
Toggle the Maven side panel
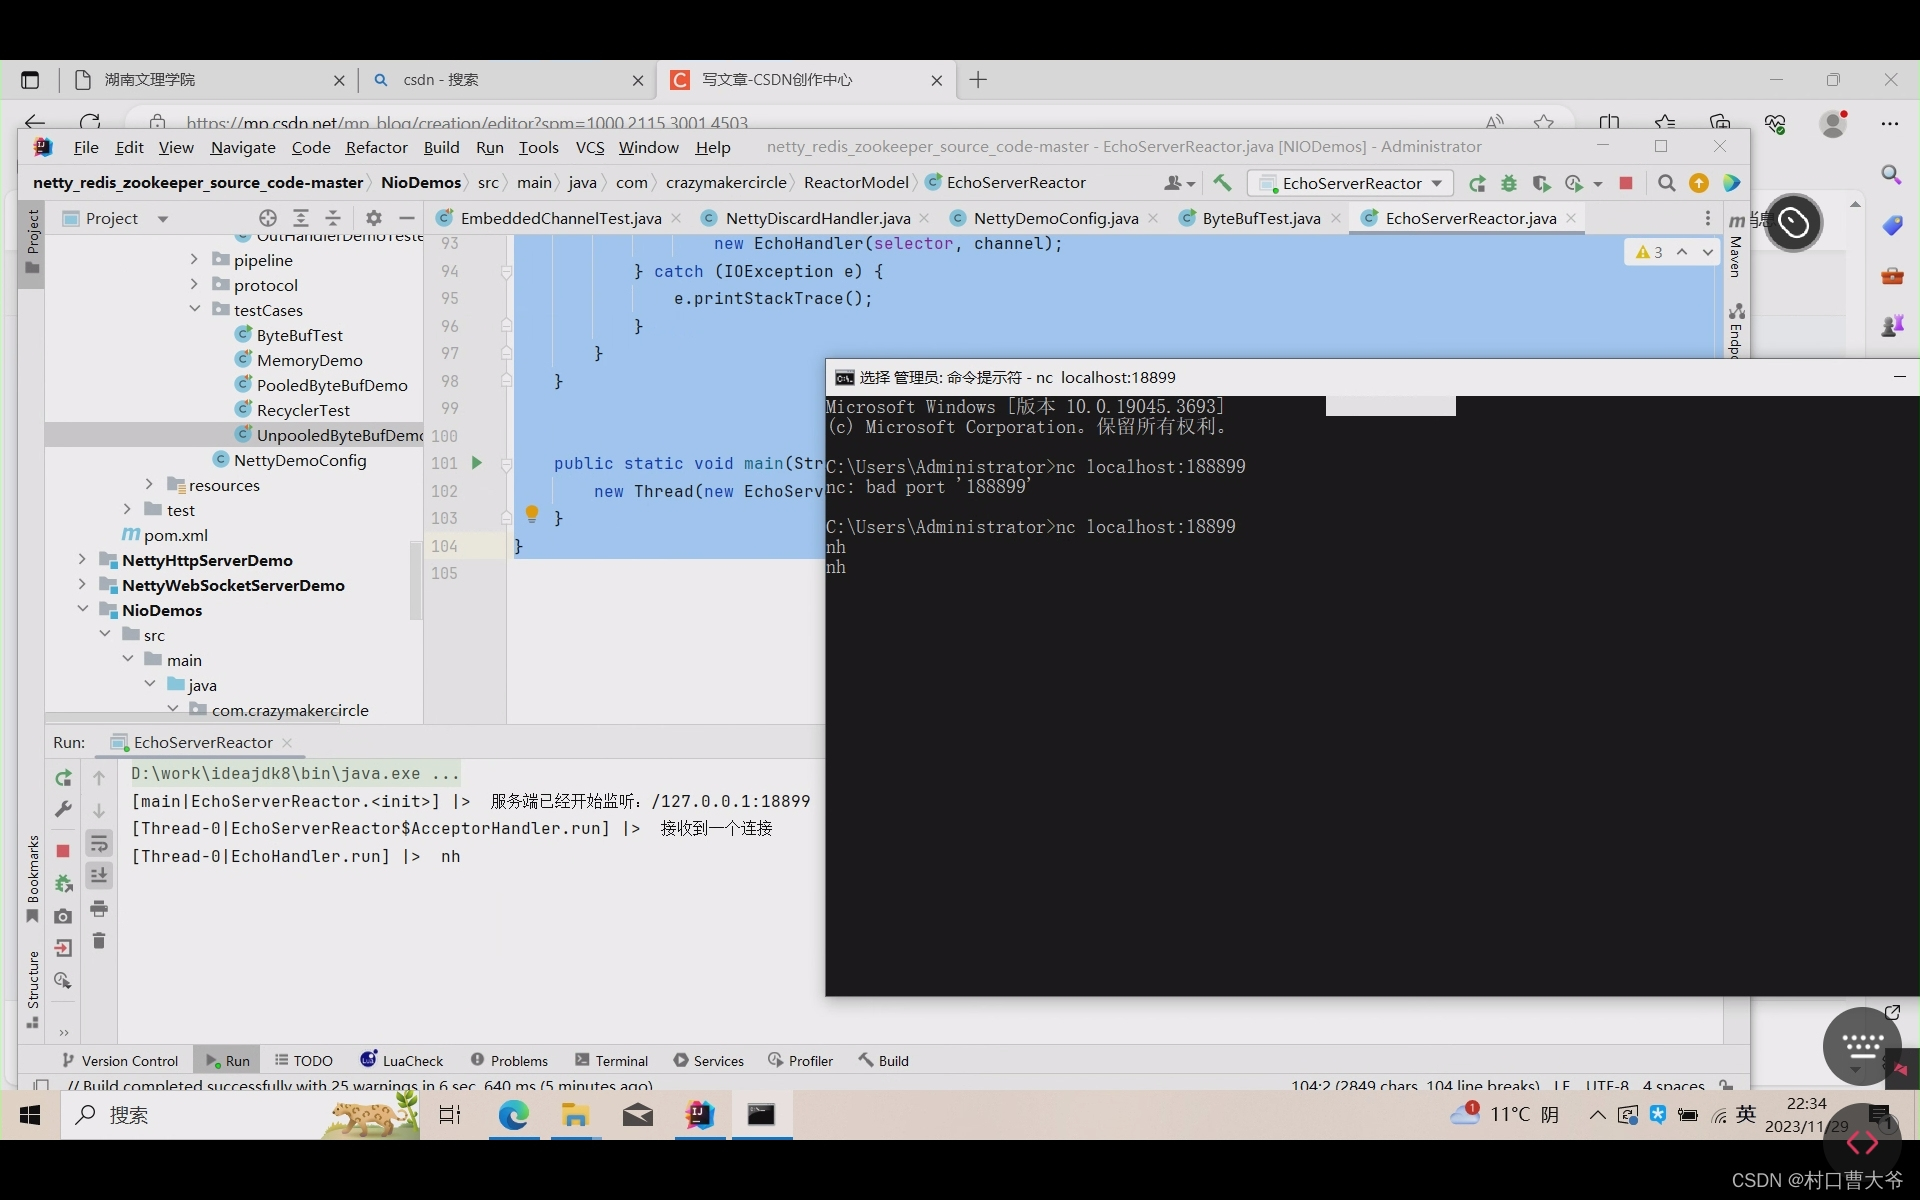tap(1736, 245)
